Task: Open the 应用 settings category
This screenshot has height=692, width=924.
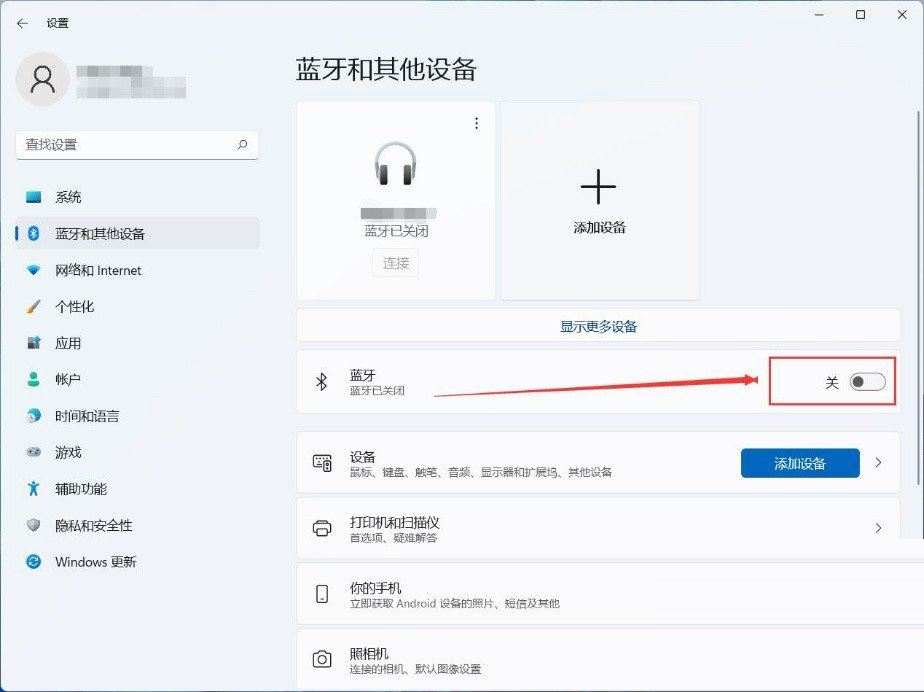Action: point(137,343)
